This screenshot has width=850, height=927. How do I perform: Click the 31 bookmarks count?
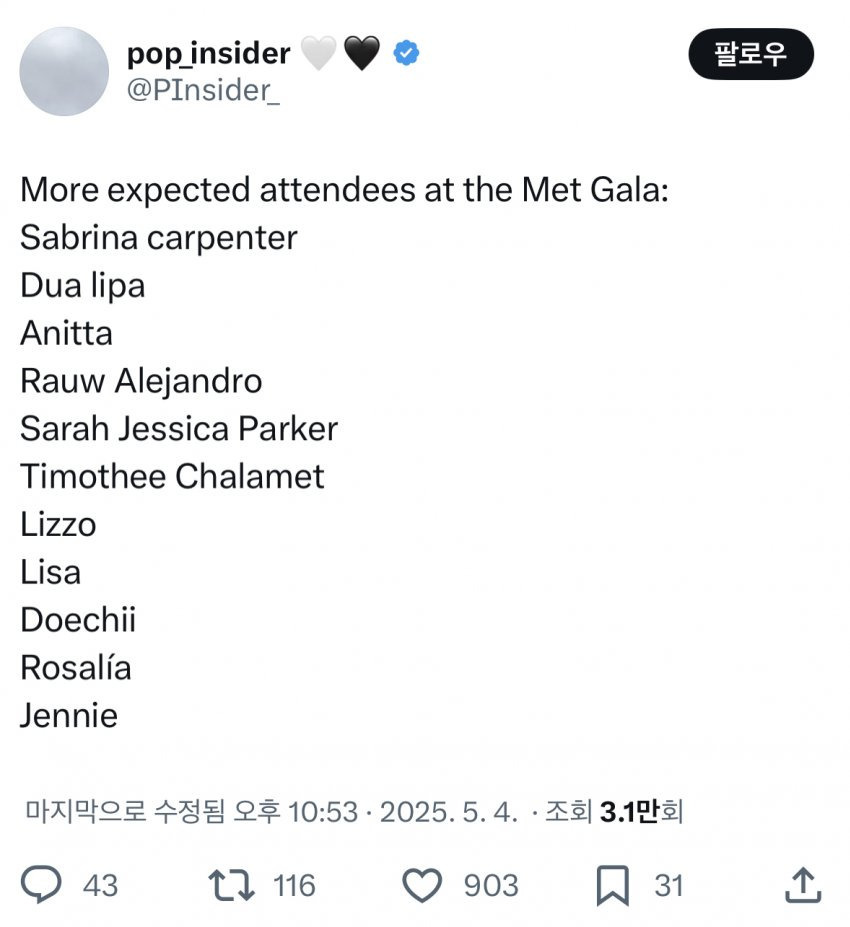(x=669, y=886)
